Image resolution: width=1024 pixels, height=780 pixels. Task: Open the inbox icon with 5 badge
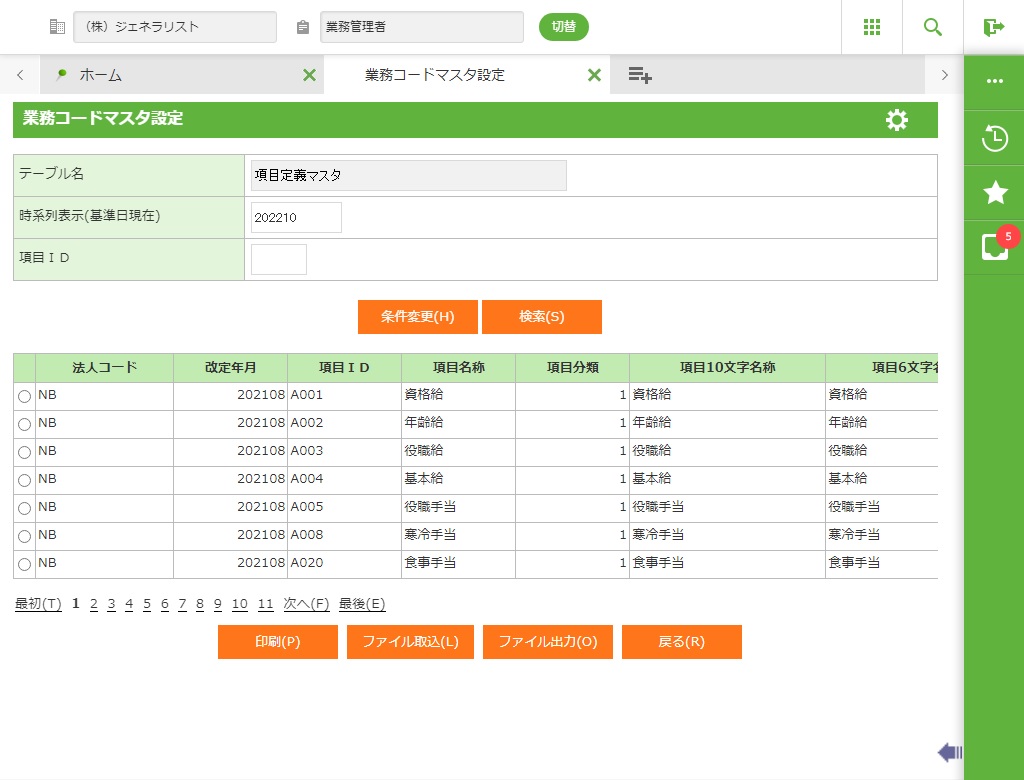coord(994,247)
